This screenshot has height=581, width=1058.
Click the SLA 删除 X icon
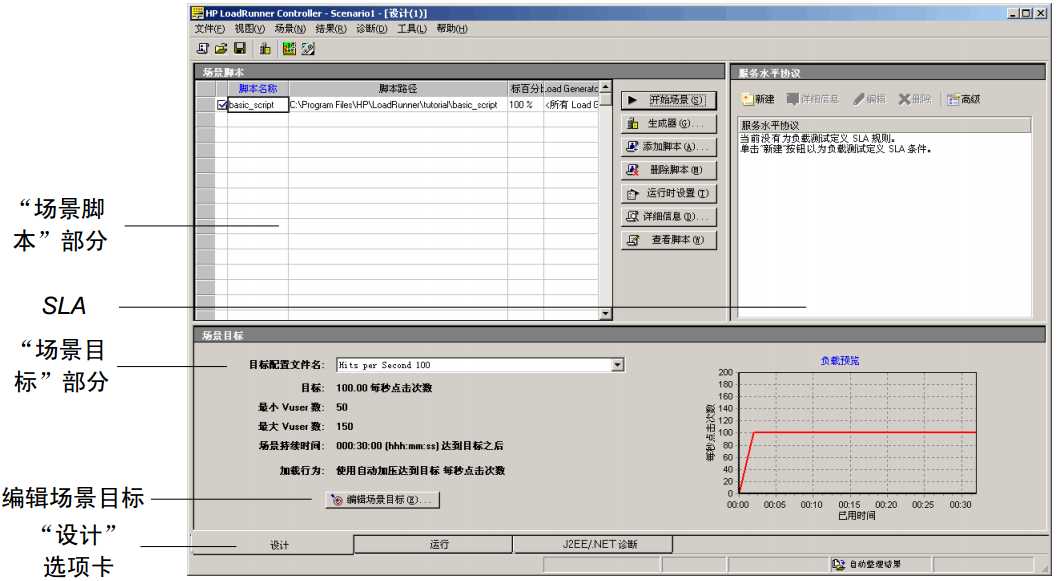click(x=904, y=99)
